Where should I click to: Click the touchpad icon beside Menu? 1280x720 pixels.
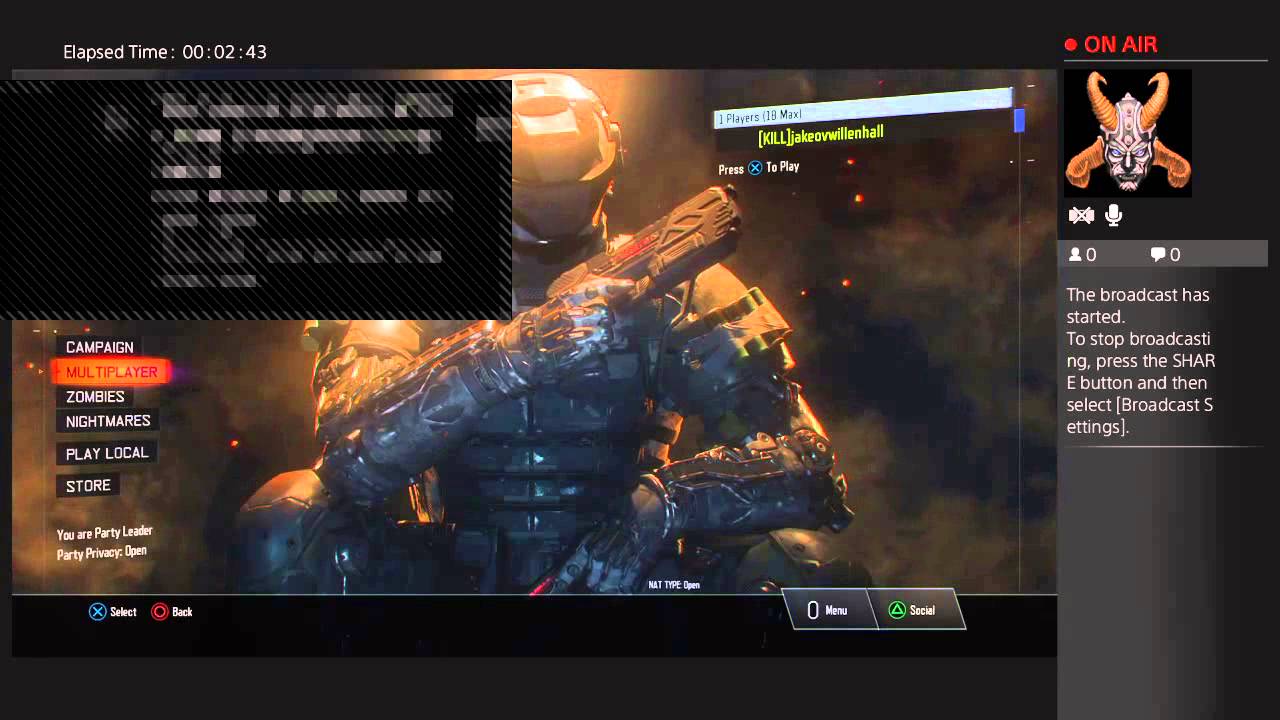tap(813, 610)
